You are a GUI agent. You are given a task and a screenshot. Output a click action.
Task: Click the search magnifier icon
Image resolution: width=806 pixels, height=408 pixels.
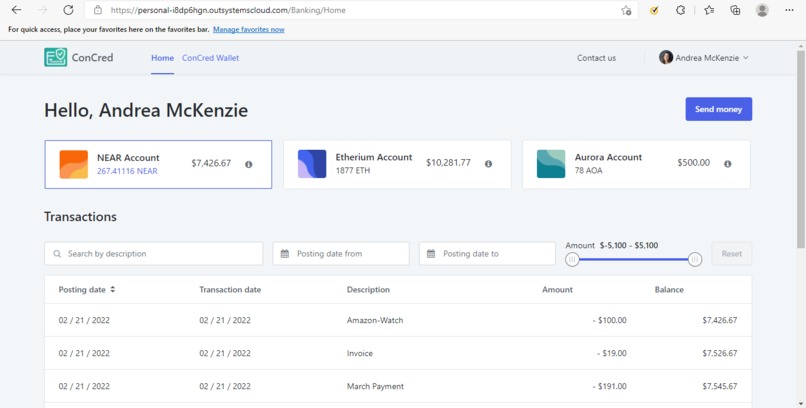click(57, 254)
